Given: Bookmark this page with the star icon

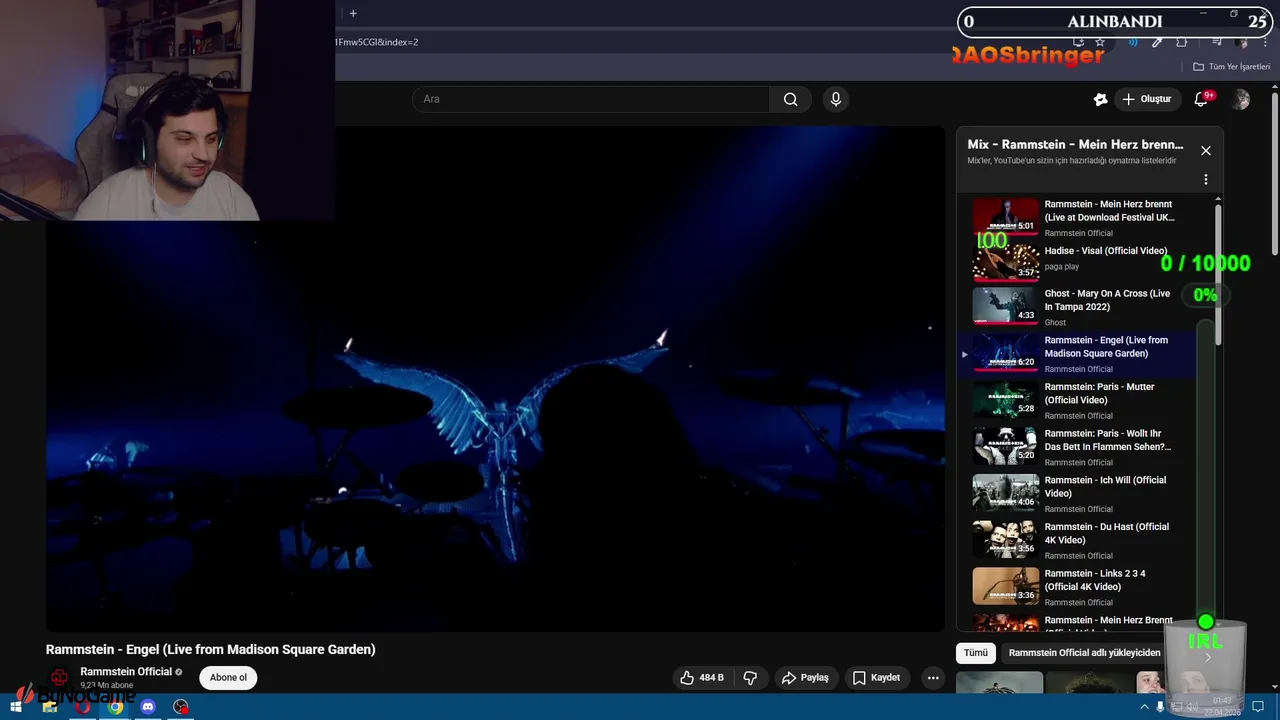Looking at the screenshot, I should (1100, 42).
